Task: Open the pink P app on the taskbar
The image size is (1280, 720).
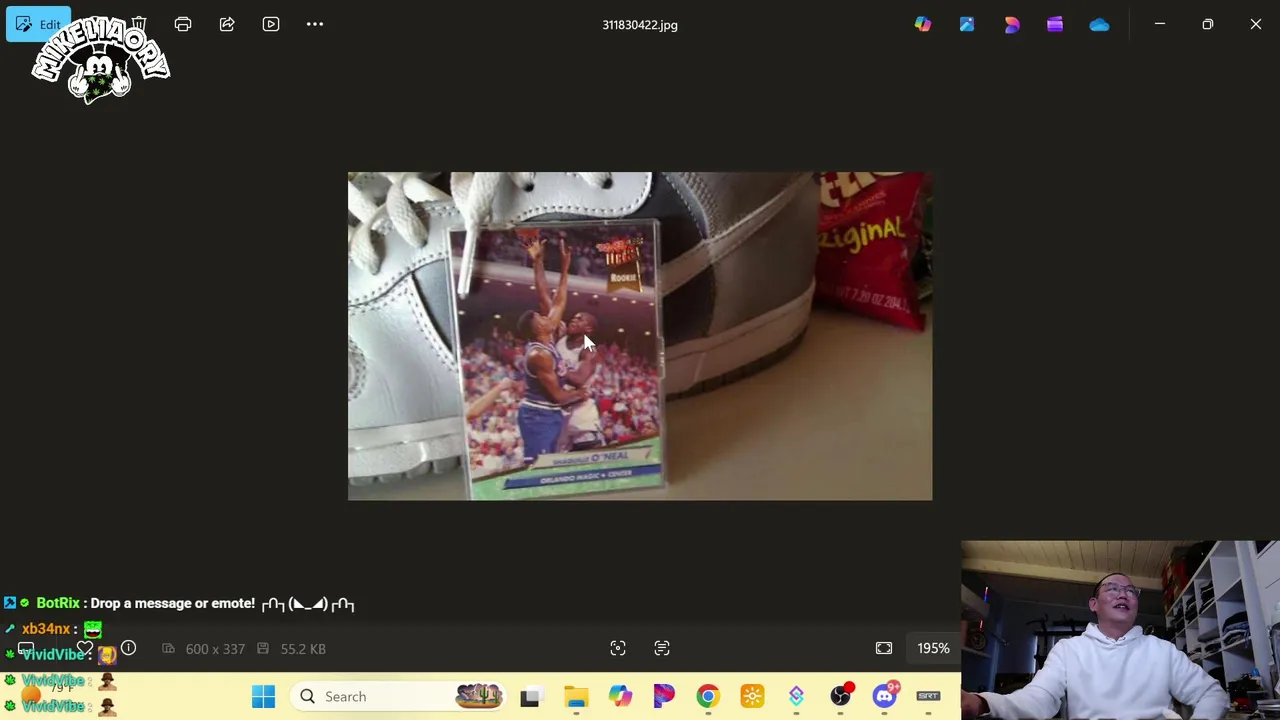Action: [x=664, y=696]
